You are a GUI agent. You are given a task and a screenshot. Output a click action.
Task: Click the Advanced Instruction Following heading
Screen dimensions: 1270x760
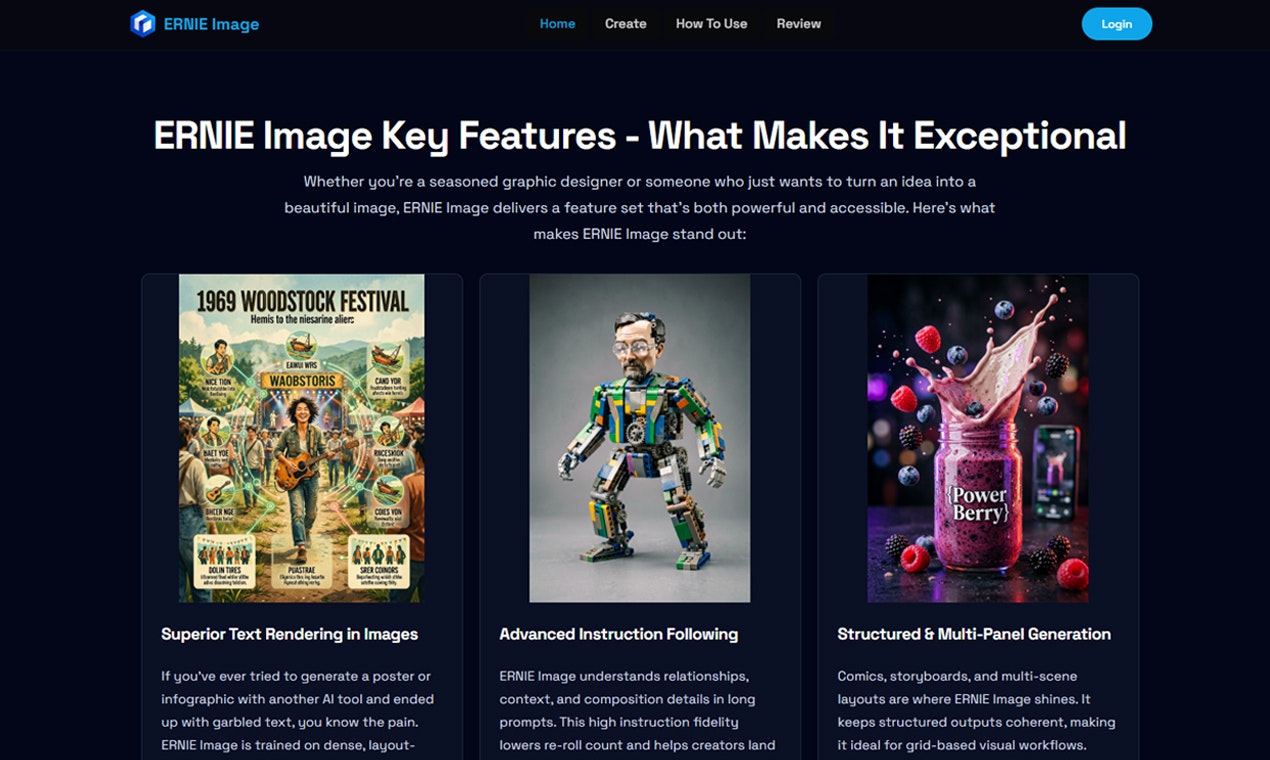(x=618, y=634)
